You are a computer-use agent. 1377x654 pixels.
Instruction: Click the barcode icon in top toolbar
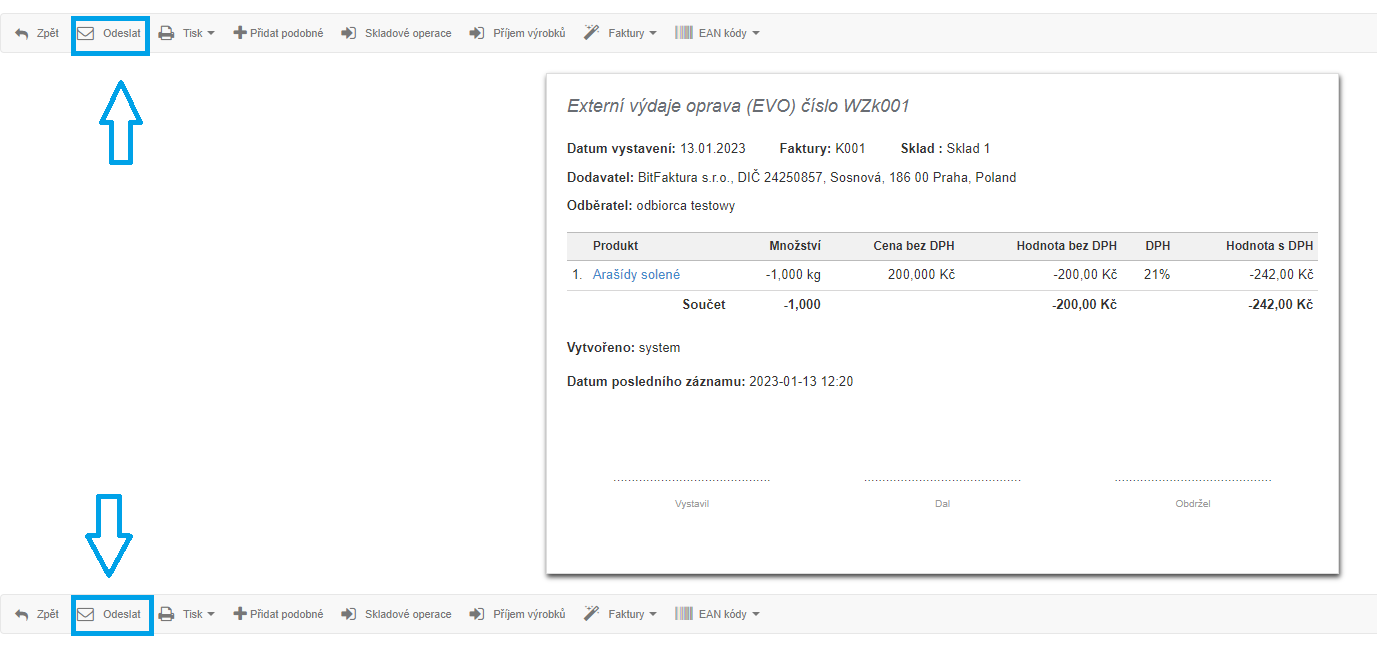pos(684,33)
